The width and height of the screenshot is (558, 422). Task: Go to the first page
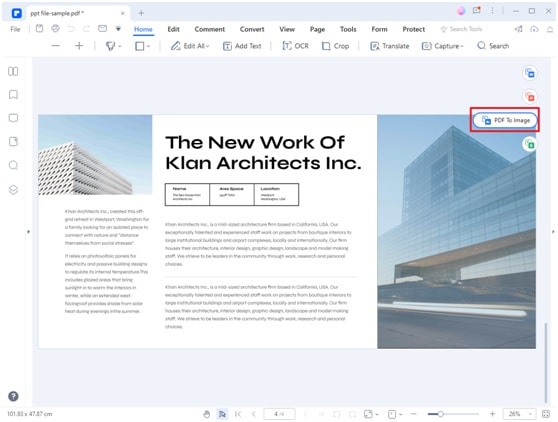[x=238, y=414]
